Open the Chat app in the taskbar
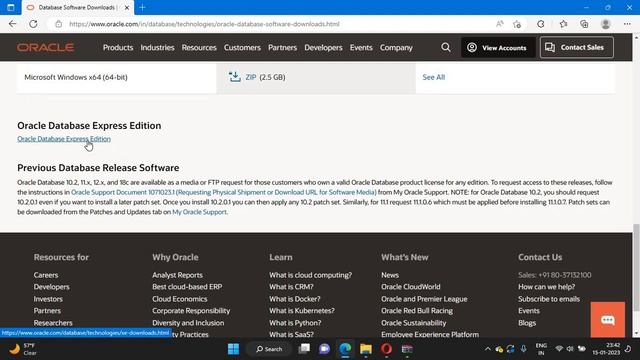 click(324, 349)
